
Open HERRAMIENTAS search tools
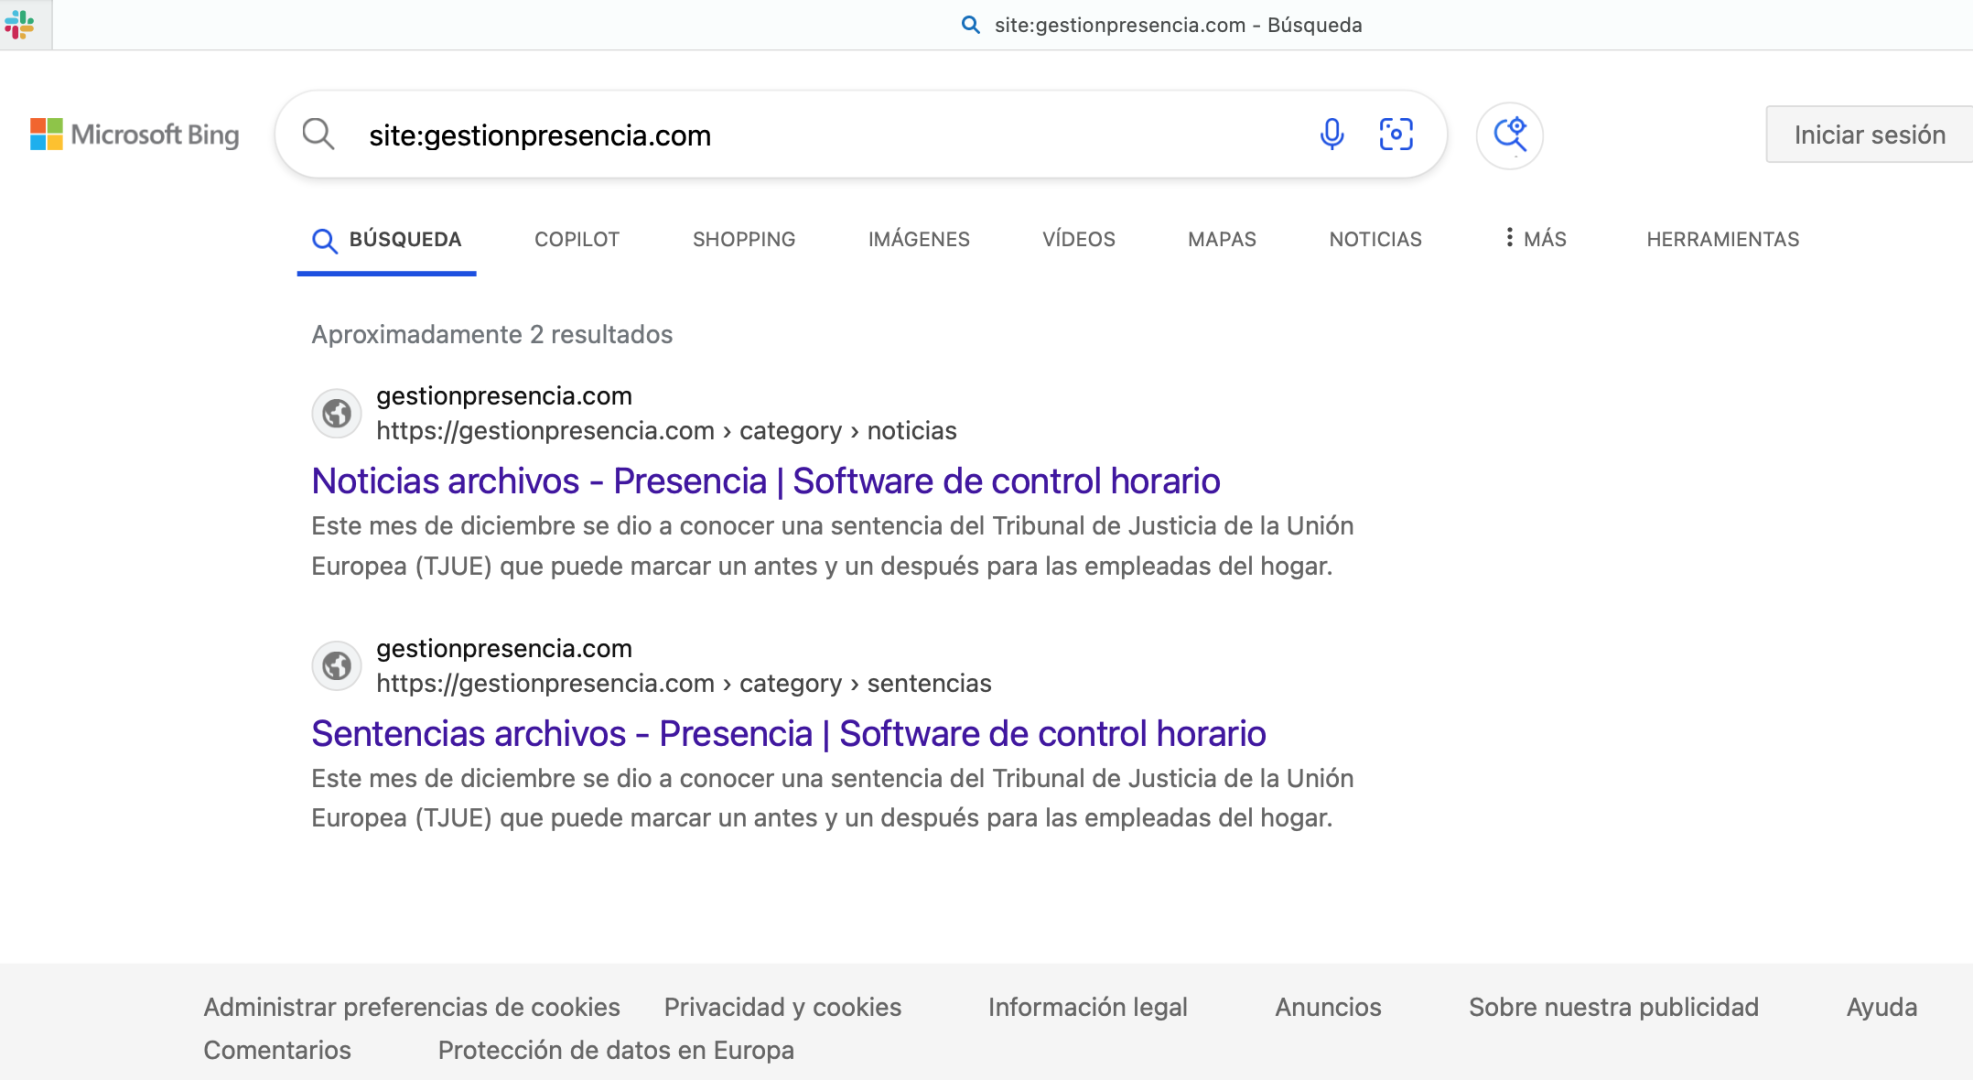pyautogui.click(x=1723, y=240)
